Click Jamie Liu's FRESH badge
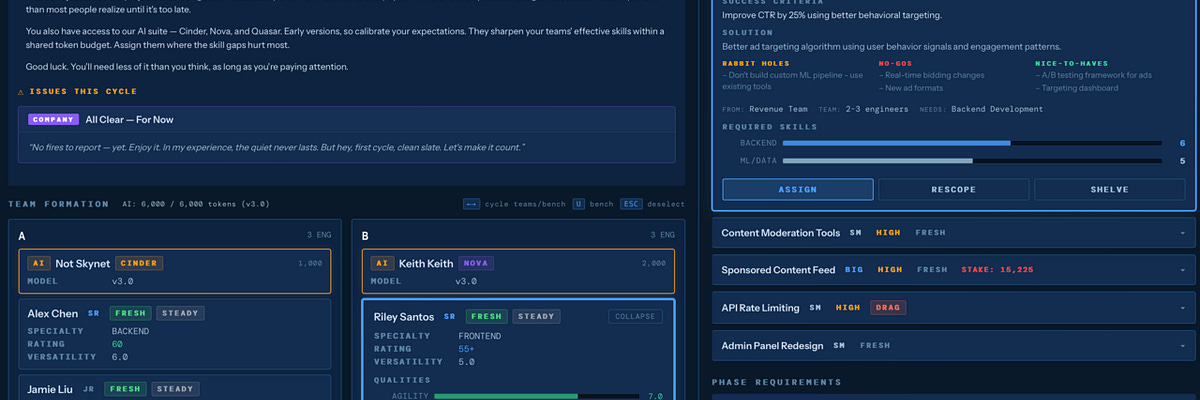Screen dimensions: 1200x400 point(125,389)
